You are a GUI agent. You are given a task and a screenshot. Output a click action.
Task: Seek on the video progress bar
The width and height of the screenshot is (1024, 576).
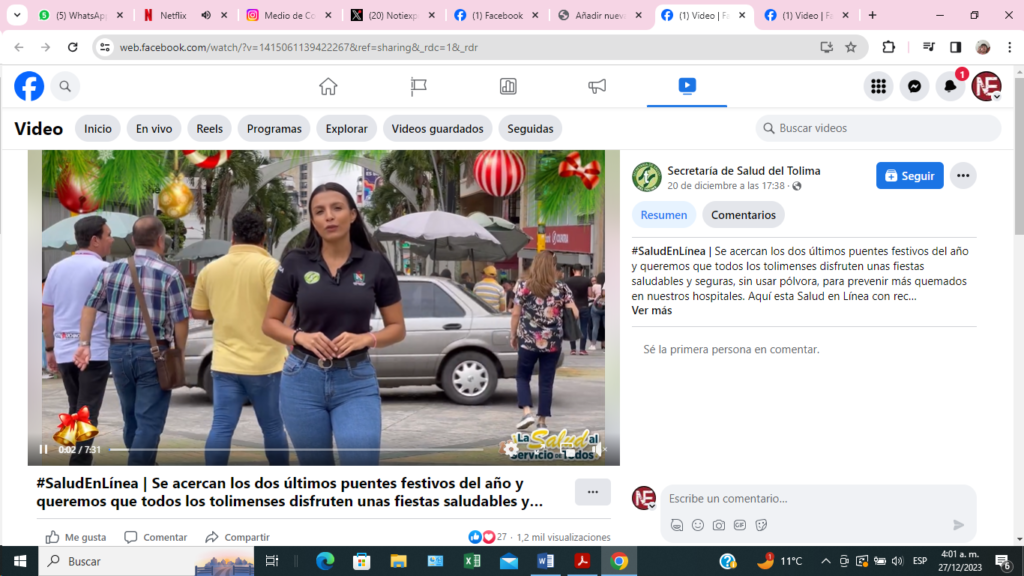click(300, 450)
